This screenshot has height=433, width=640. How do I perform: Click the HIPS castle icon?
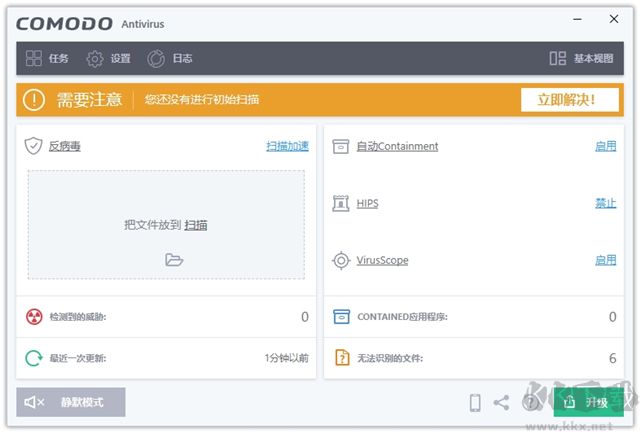340,203
